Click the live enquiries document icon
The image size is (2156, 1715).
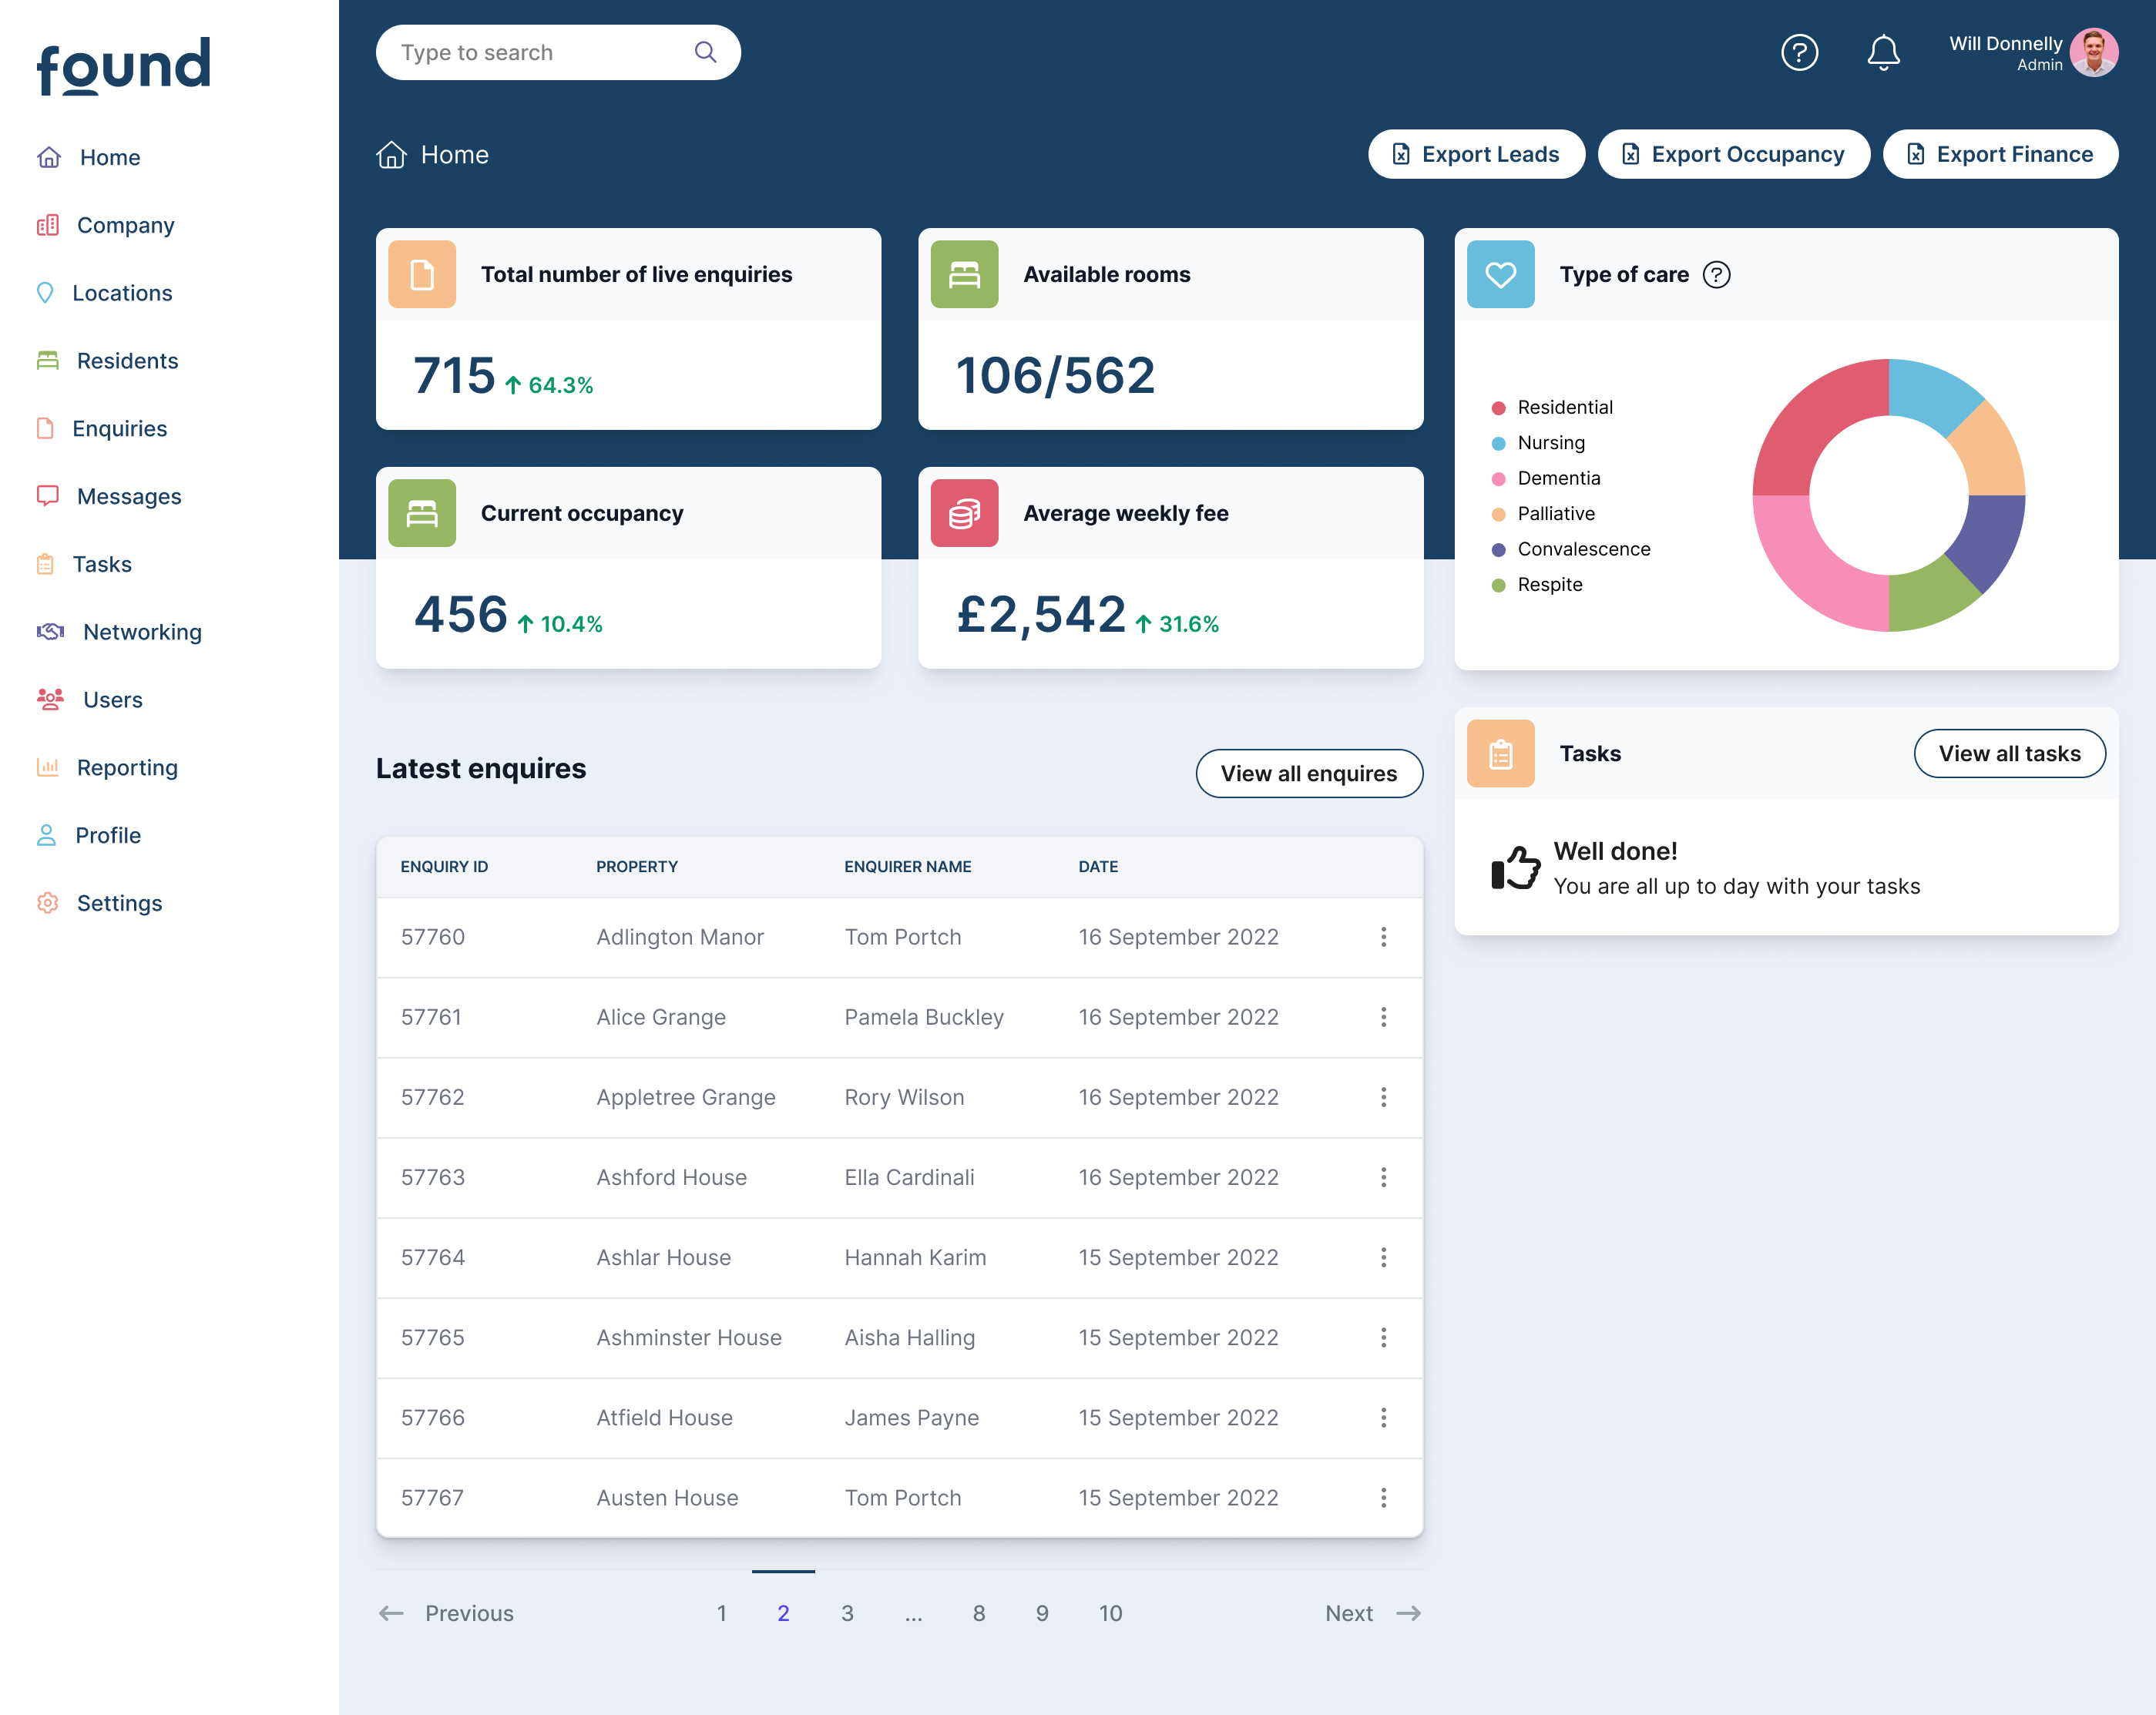[x=422, y=274]
